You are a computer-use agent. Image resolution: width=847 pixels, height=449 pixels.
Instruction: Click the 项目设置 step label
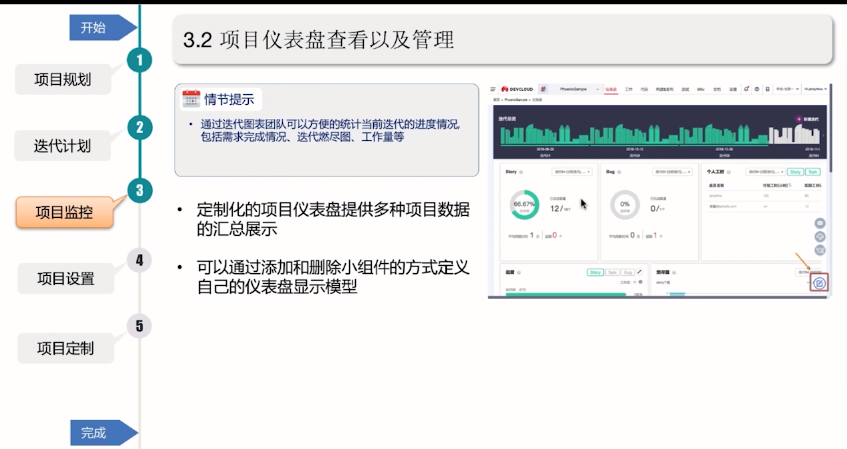click(66, 279)
